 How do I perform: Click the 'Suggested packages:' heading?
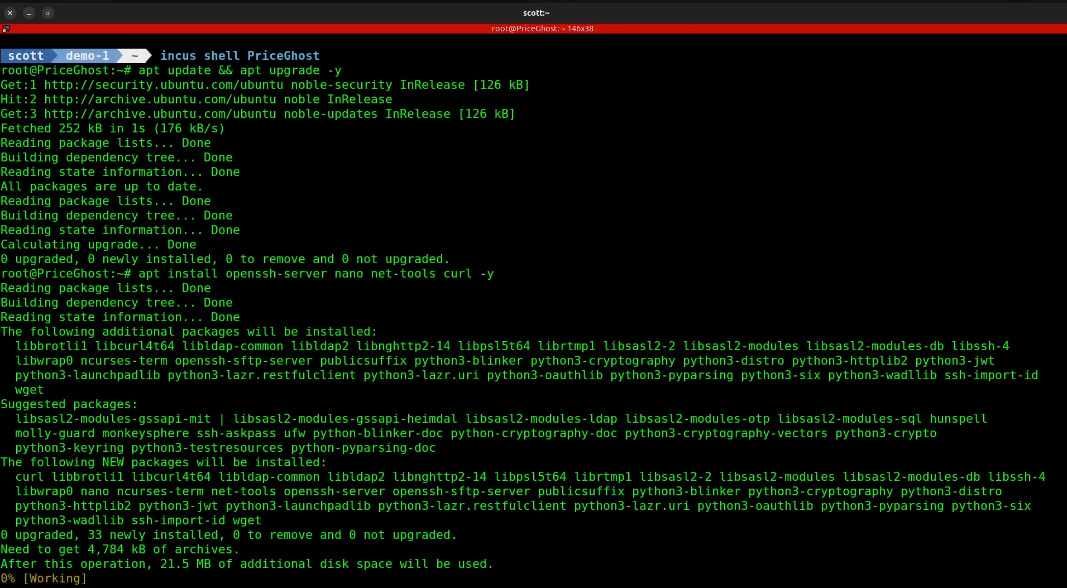click(x=69, y=404)
